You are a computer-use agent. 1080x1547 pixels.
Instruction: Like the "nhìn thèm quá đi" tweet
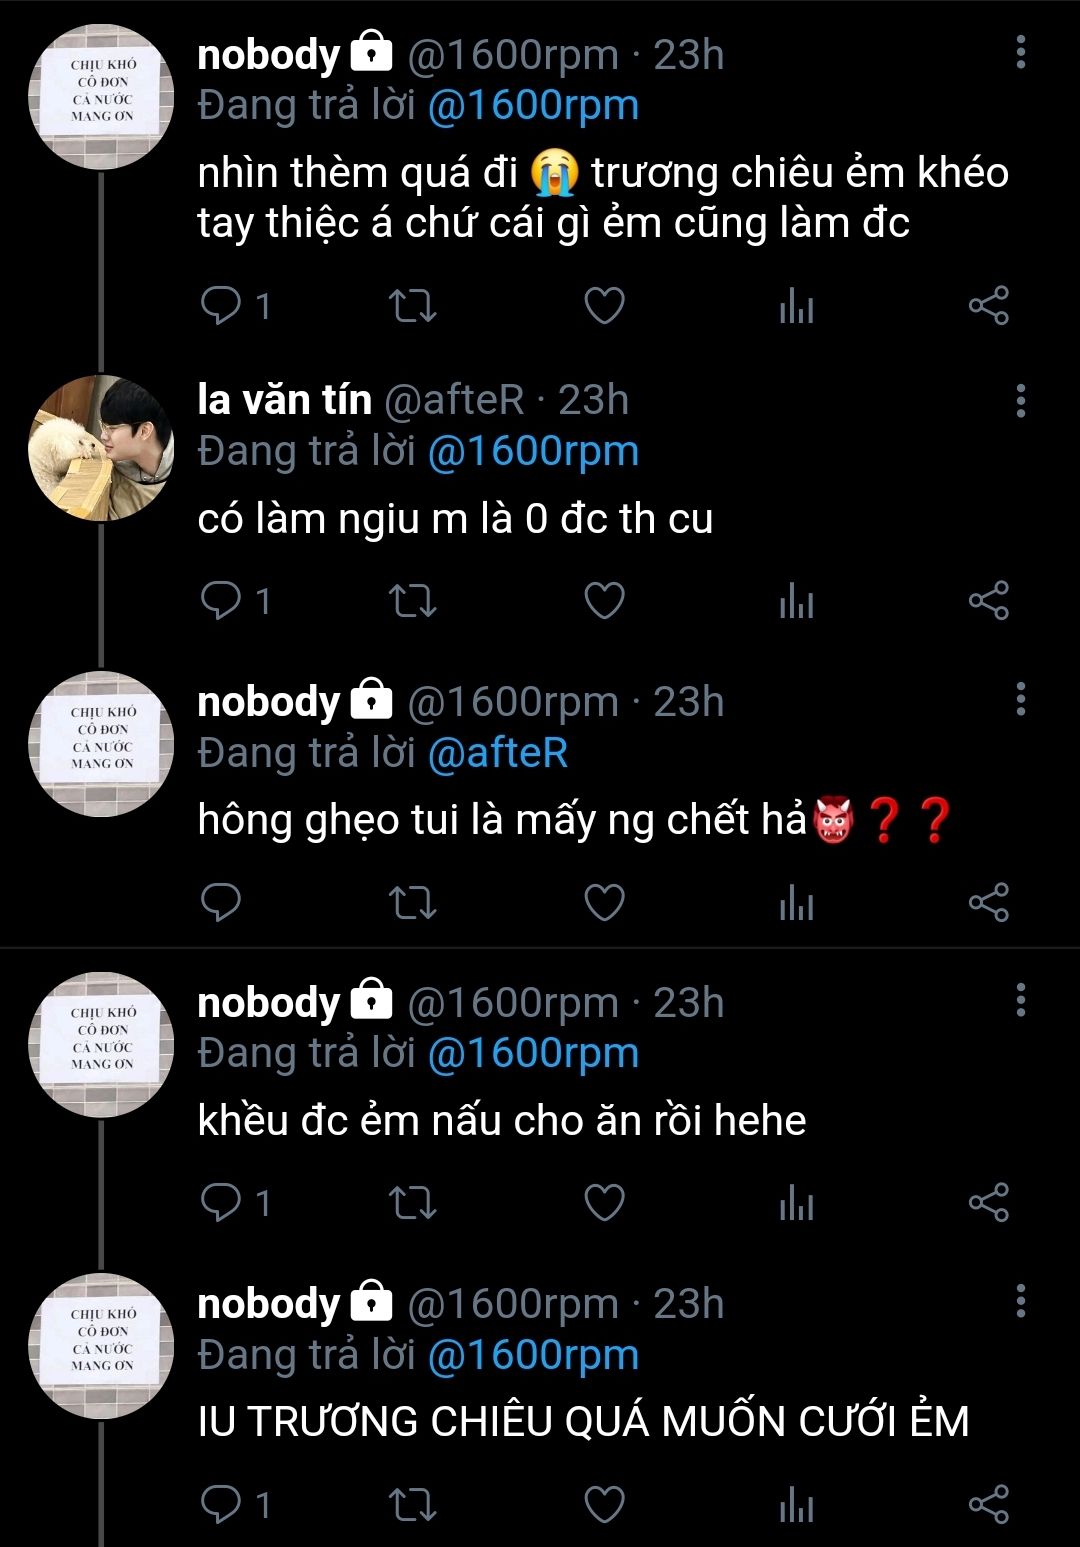[x=604, y=305]
